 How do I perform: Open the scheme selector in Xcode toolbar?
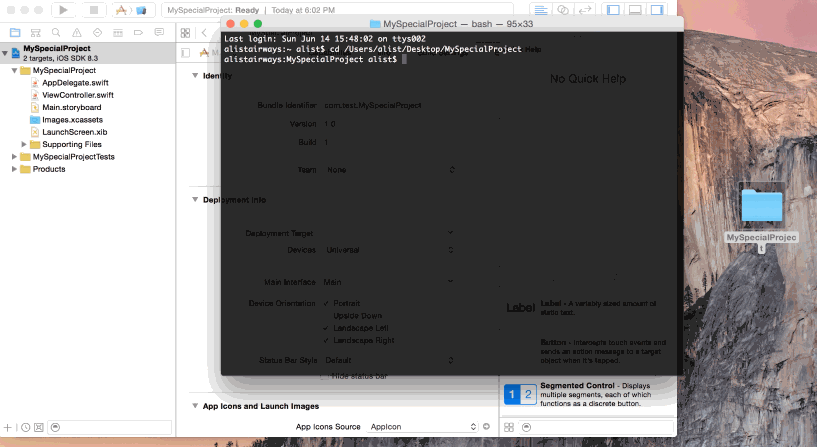tap(131, 10)
